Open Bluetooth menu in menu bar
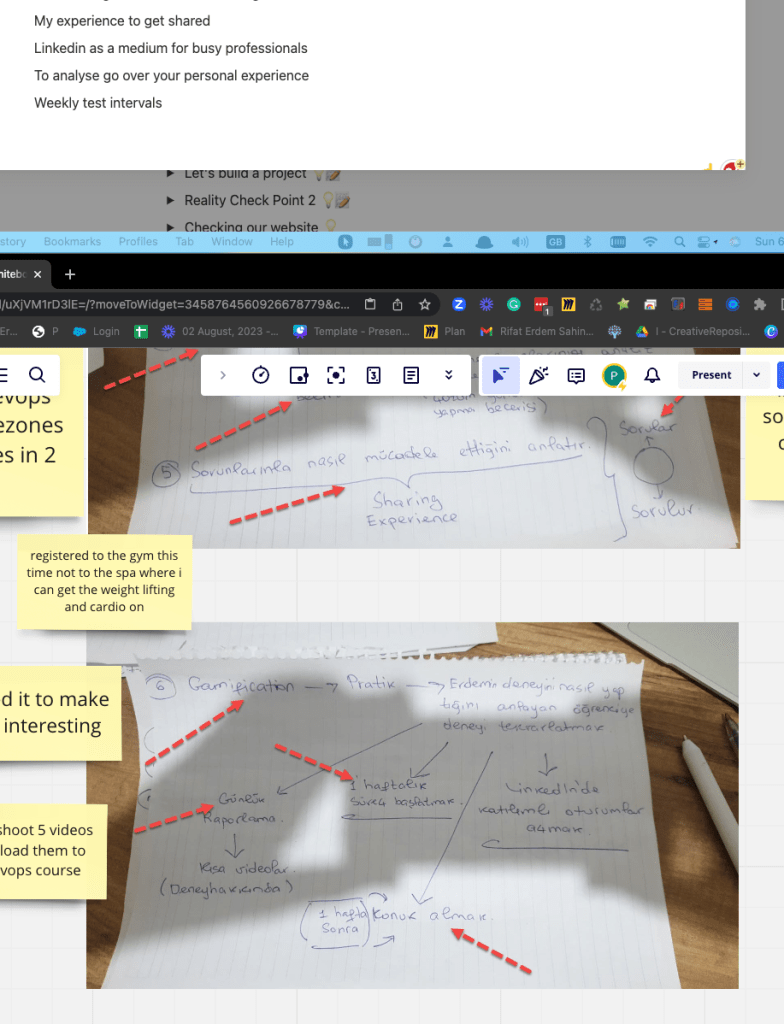 587,242
